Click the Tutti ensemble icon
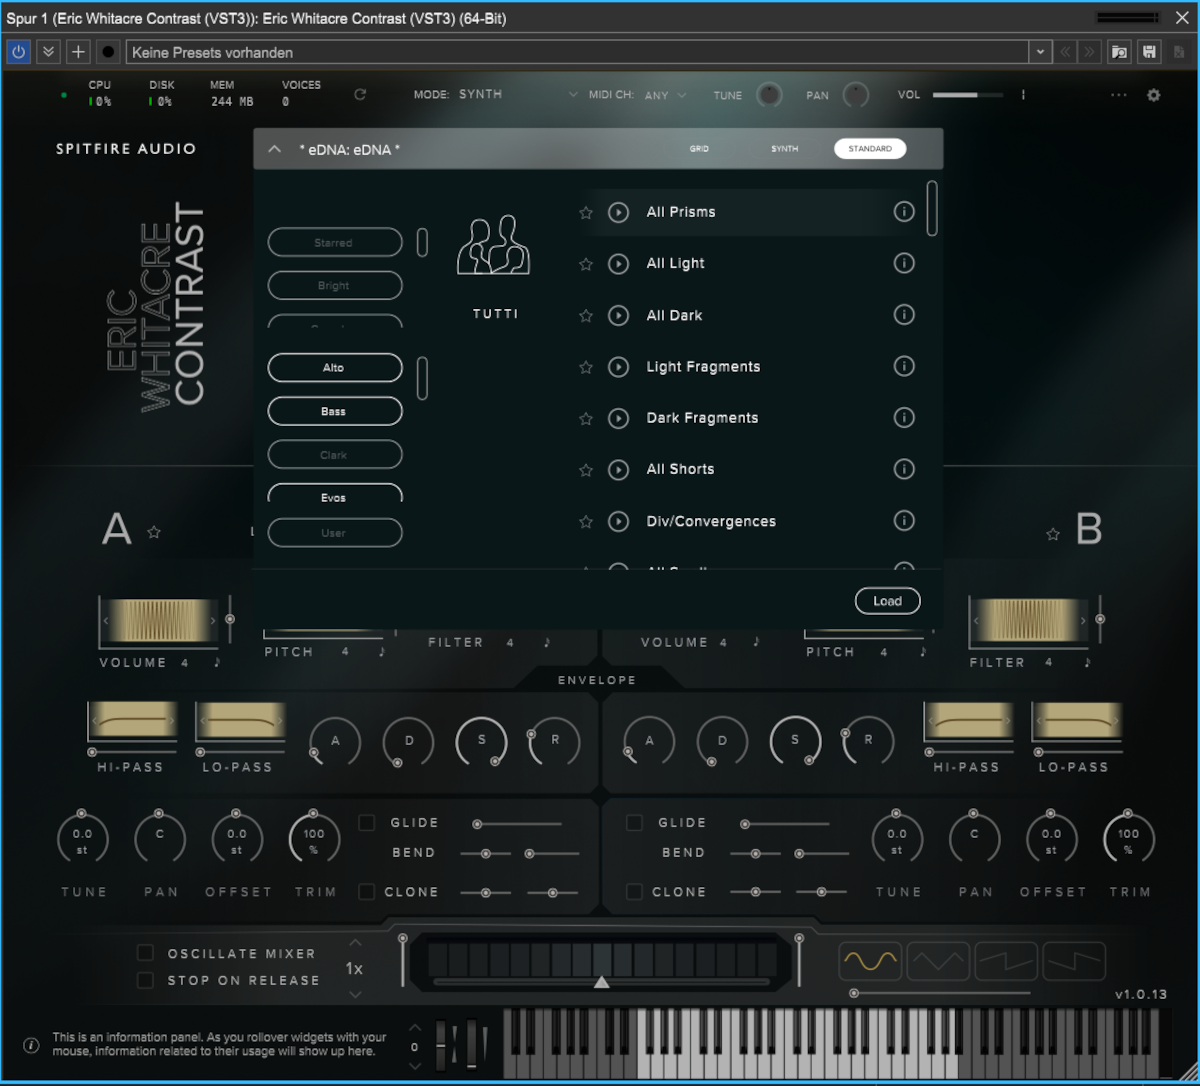This screenshot has height=1086, width=1200. pyautogui.click(x=493, y=246)
